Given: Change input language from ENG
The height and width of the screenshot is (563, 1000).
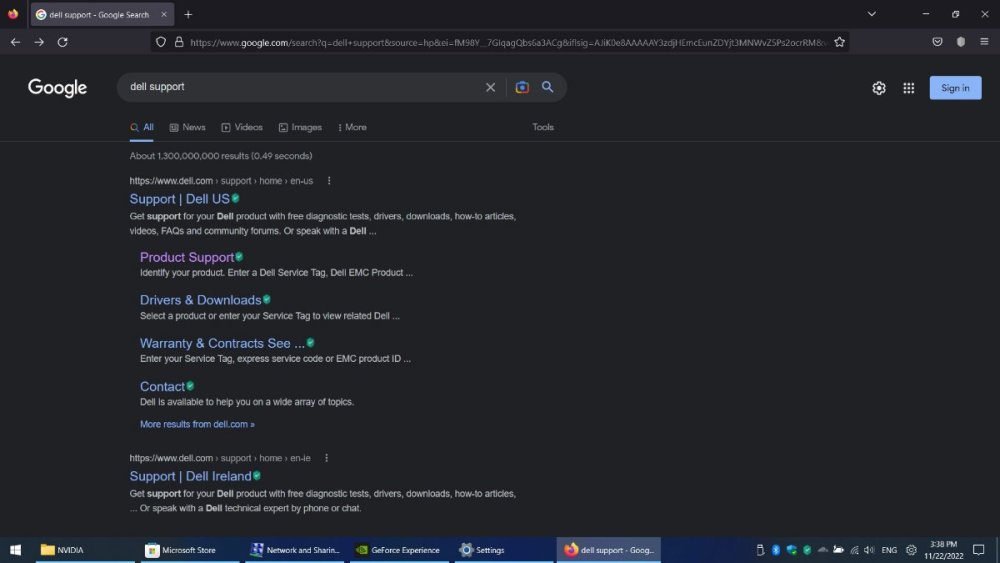Looking at the screenshot, I should coord(889,550).
